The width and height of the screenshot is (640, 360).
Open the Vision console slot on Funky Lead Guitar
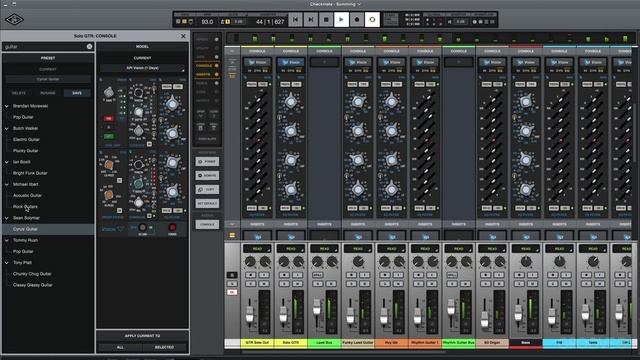(x=358, y=62)
